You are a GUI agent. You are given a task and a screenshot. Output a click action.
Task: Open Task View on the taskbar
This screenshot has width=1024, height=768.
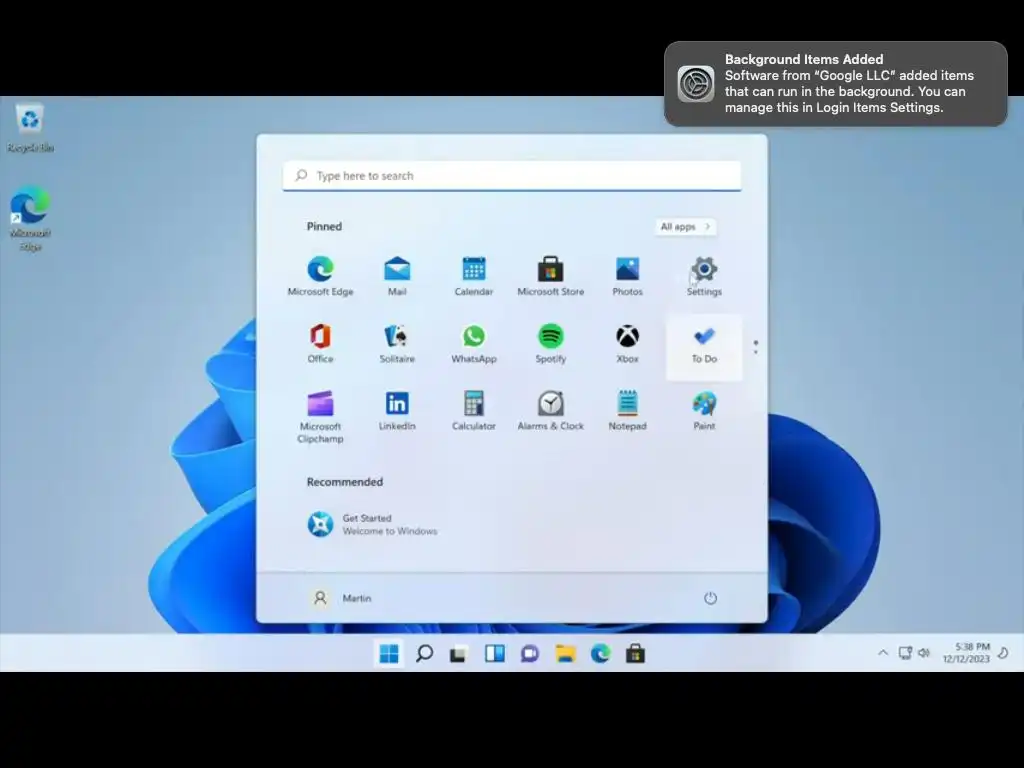click(x=459, y=654)
